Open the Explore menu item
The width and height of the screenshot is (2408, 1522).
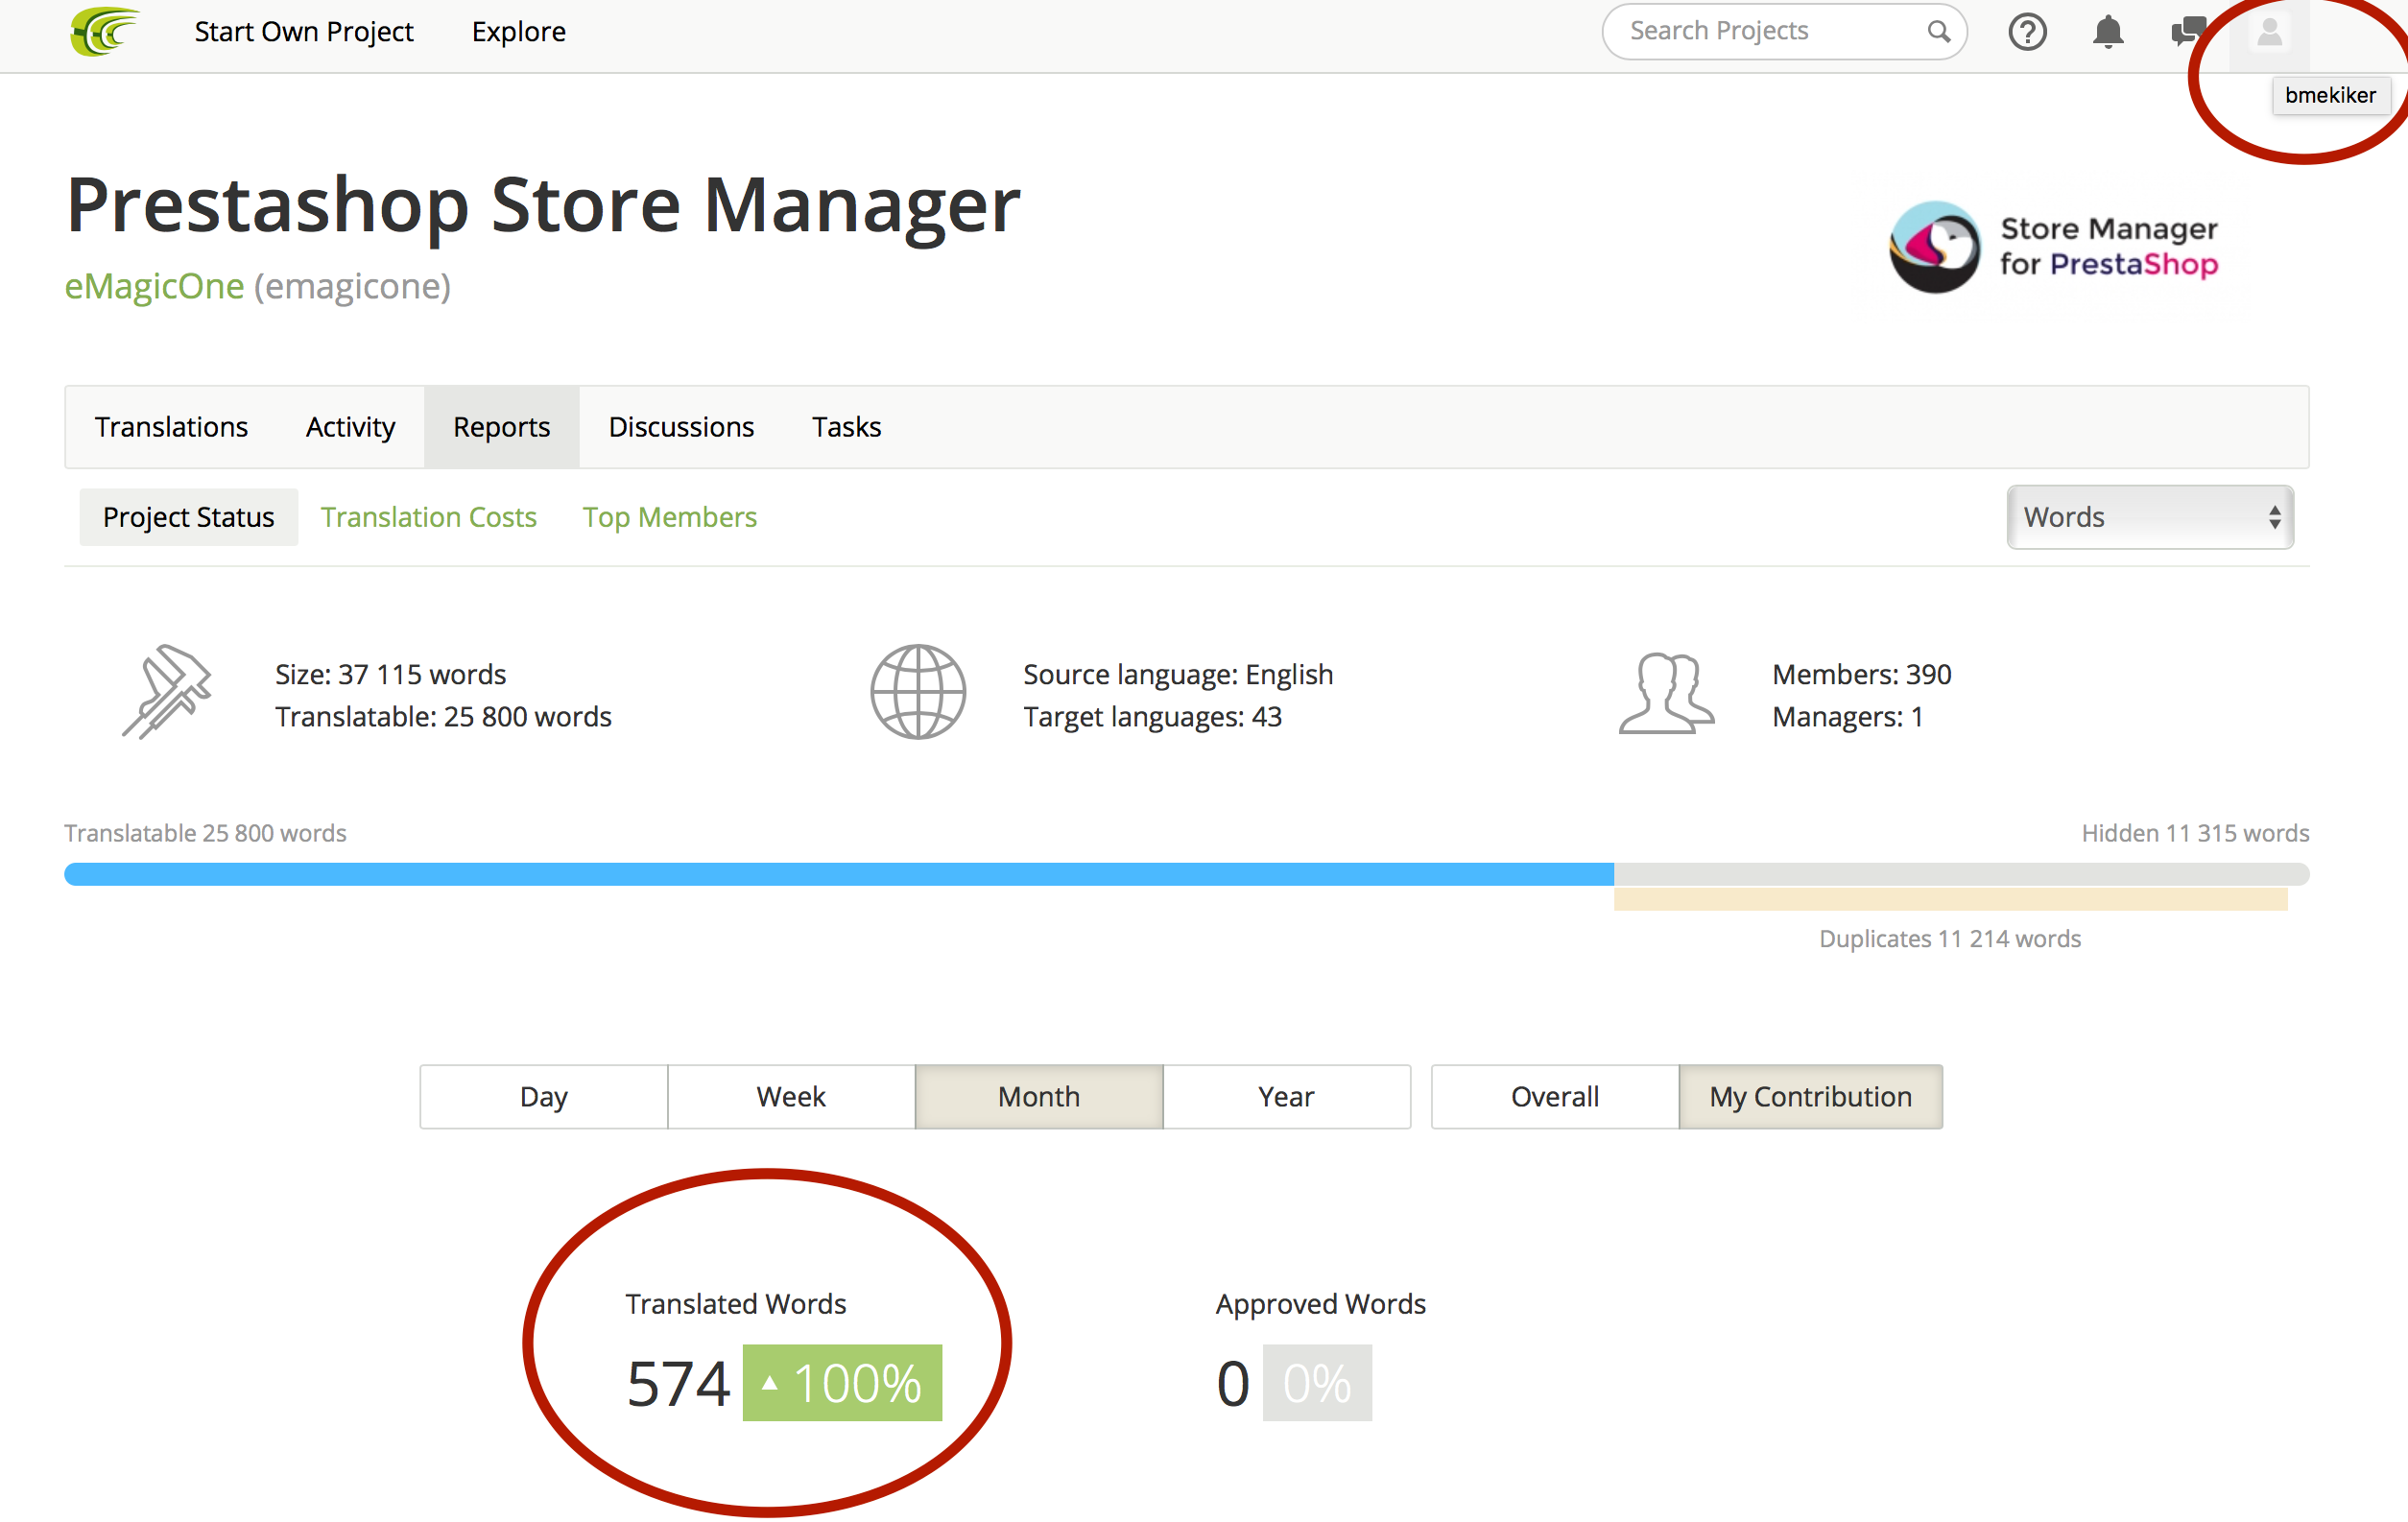click(518, 32)
